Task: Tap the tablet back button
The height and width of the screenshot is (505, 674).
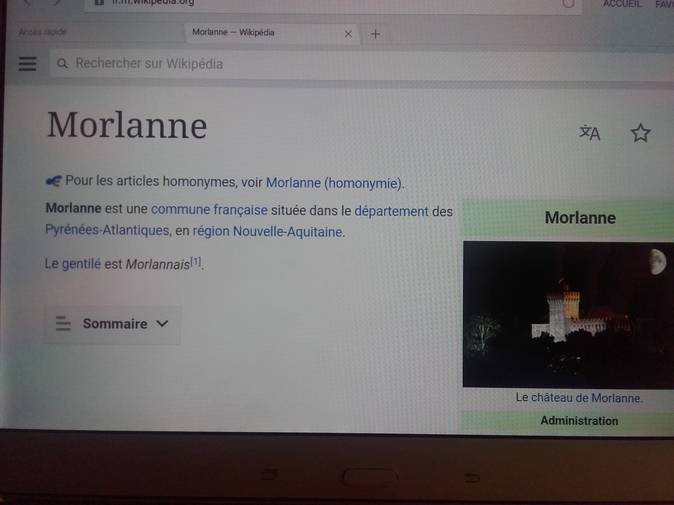Action: point(472,477)
